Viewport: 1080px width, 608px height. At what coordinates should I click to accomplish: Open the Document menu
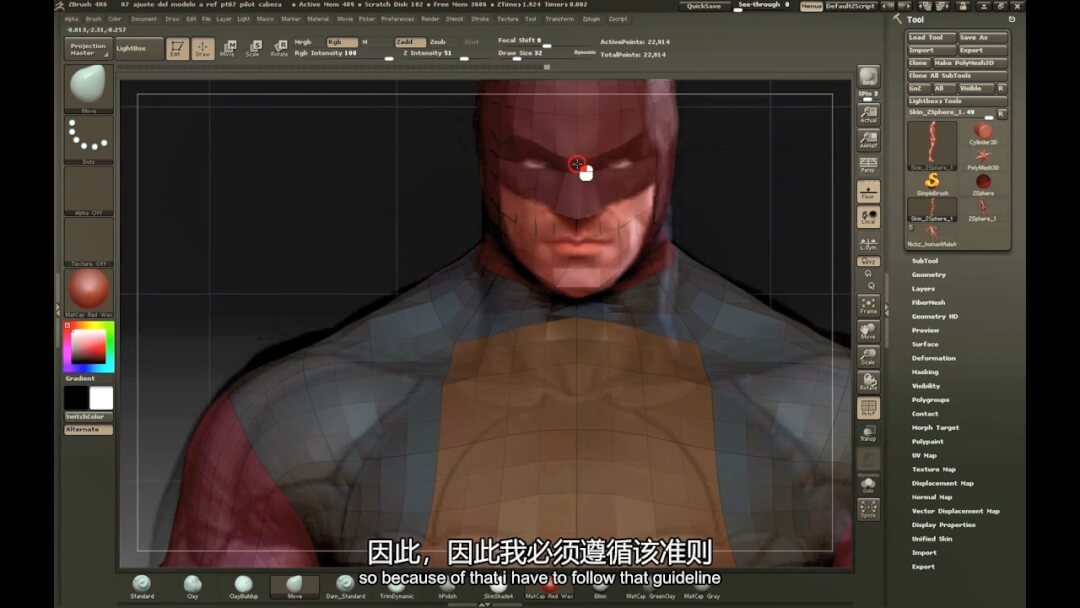(144, 19)
